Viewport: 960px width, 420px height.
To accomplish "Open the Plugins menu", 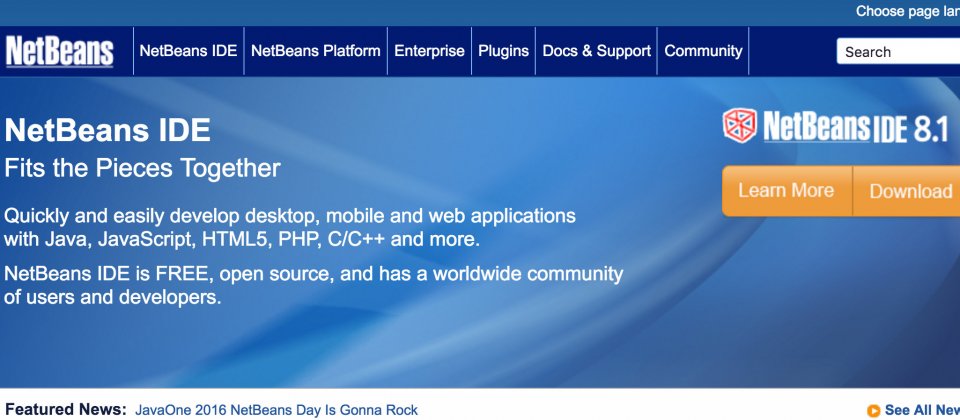I will [x=503, y=51].
